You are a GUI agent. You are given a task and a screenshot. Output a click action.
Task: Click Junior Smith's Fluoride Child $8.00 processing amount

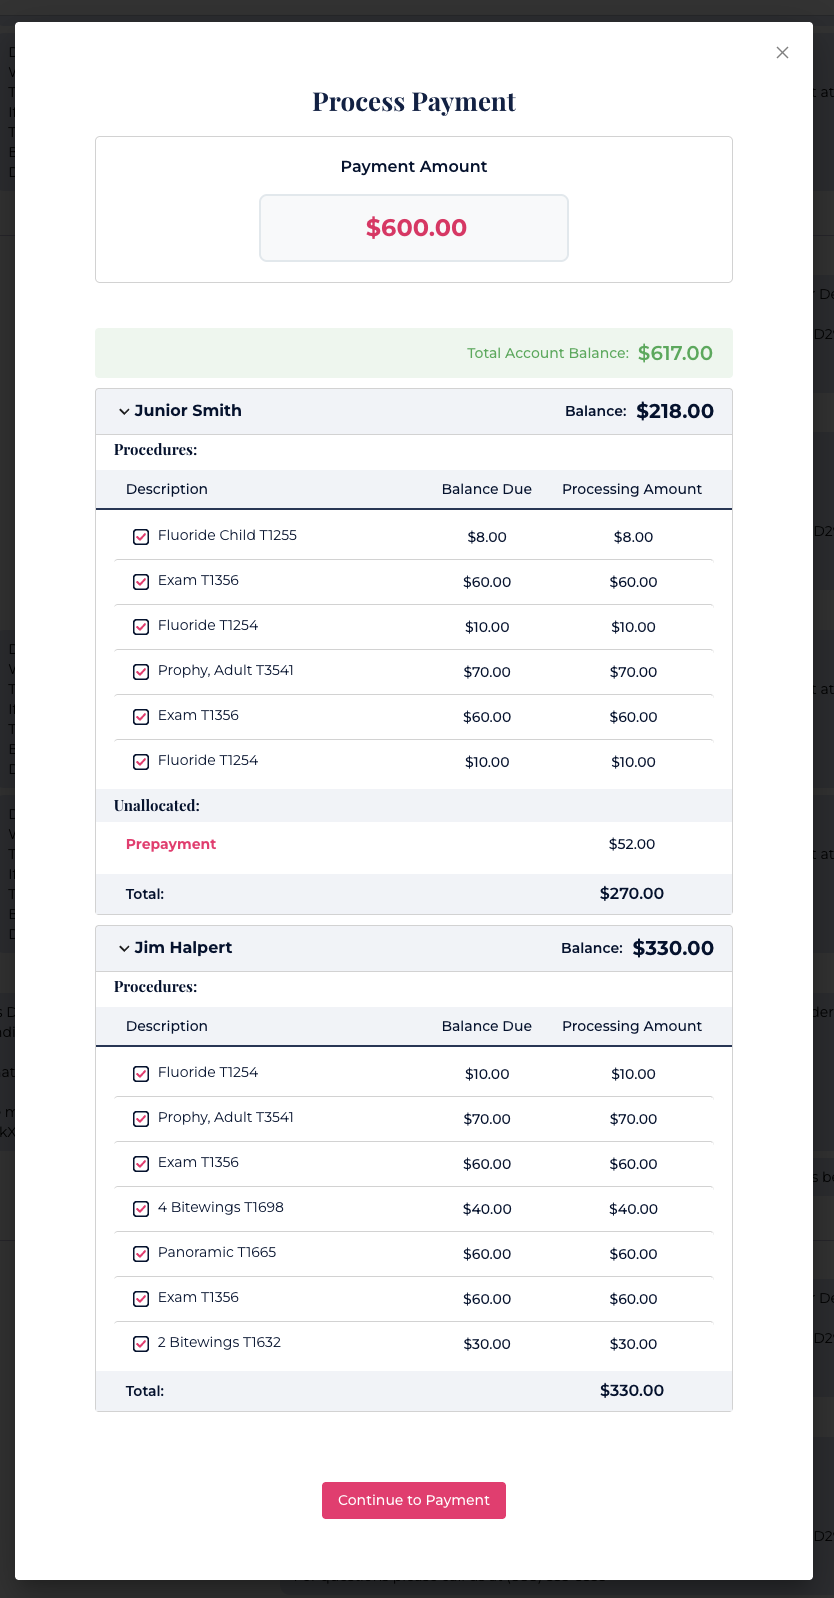pyautogui.click(x=633, y=537)
